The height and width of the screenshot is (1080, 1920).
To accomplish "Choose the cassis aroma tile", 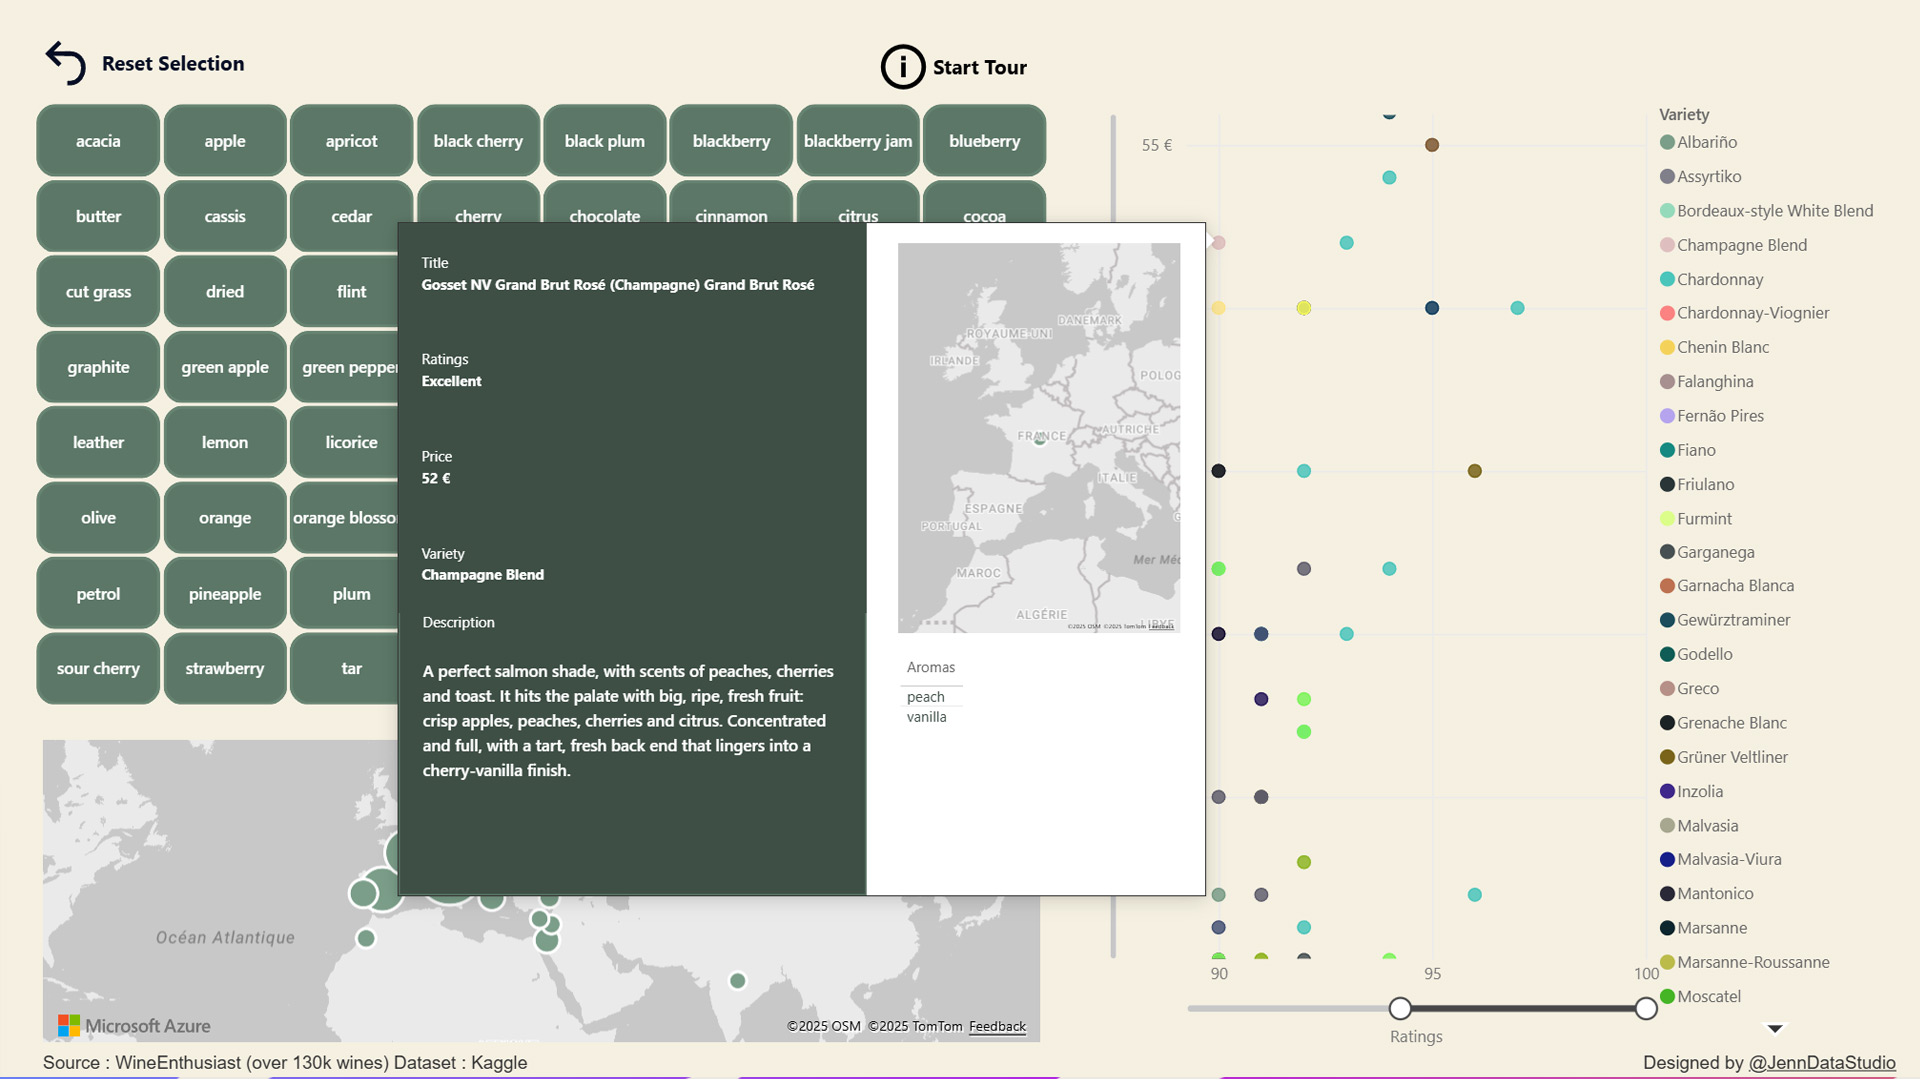I will (x=225, y=216).
